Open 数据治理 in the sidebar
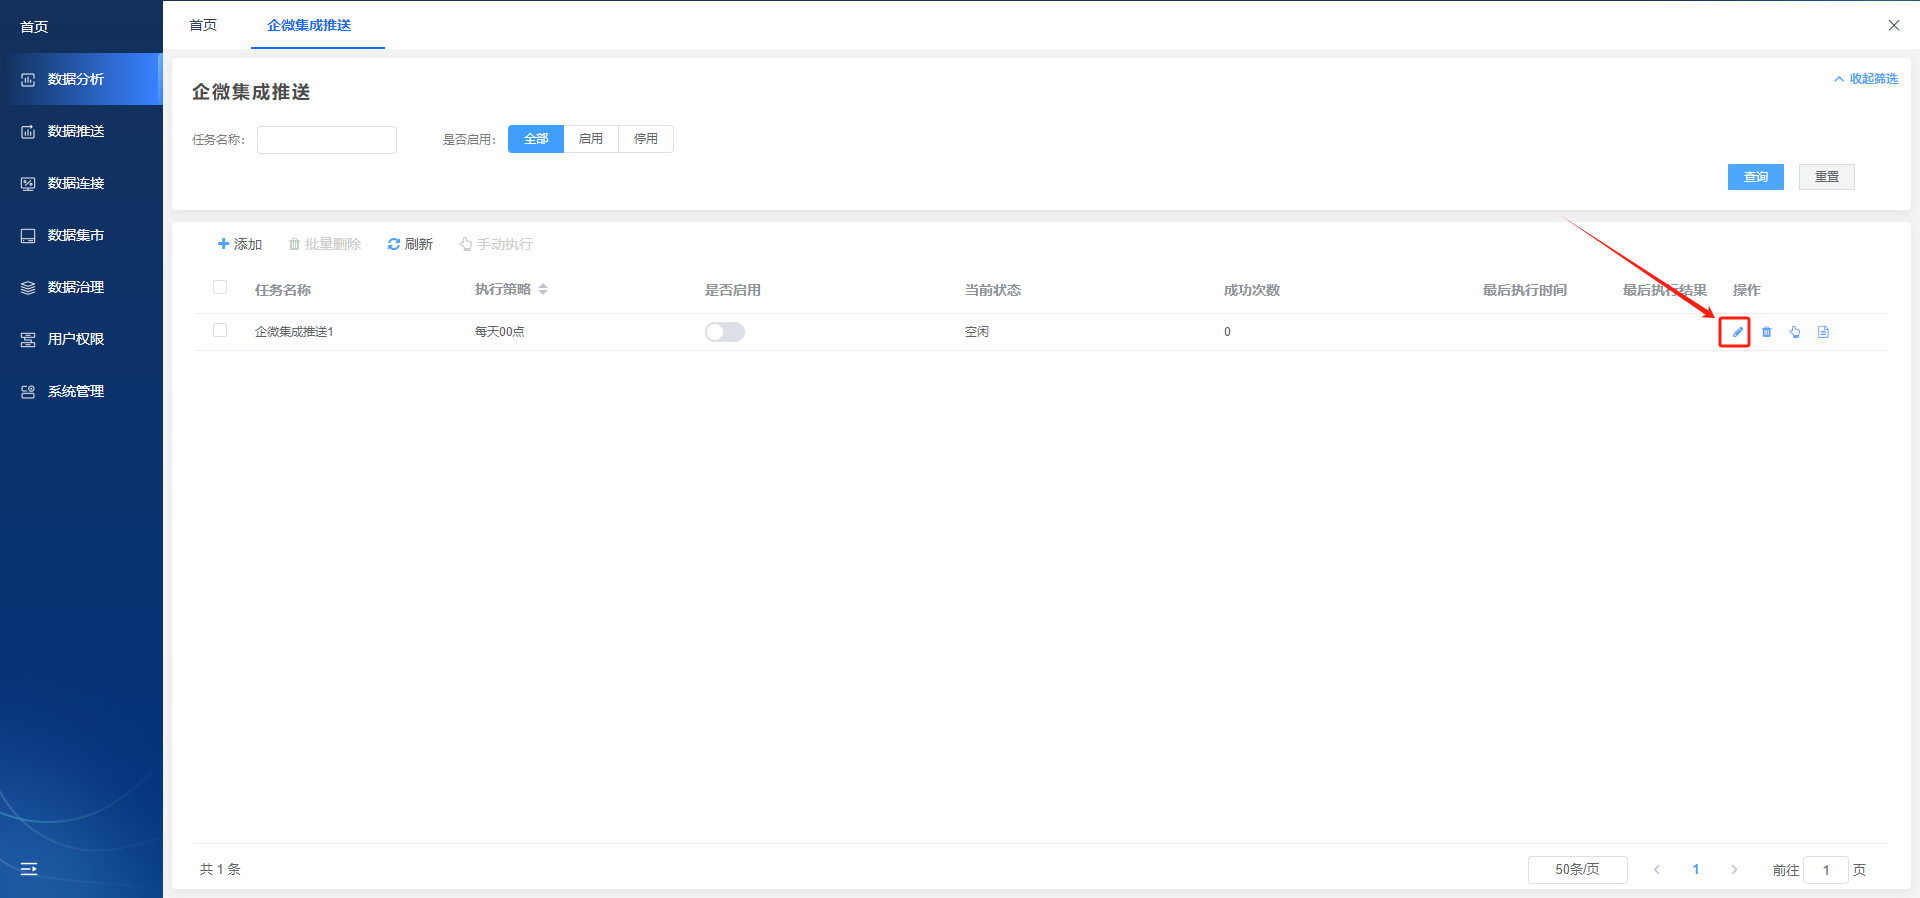 tap(81, 287)
